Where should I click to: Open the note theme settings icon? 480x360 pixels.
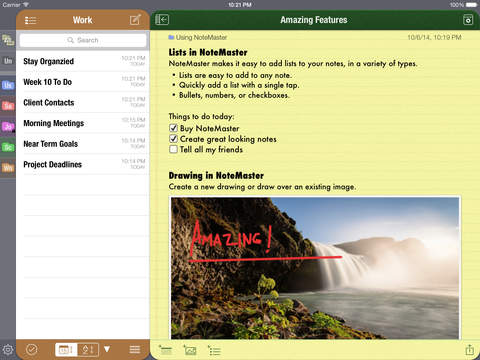pyautogui.click(x=468, y=20)
